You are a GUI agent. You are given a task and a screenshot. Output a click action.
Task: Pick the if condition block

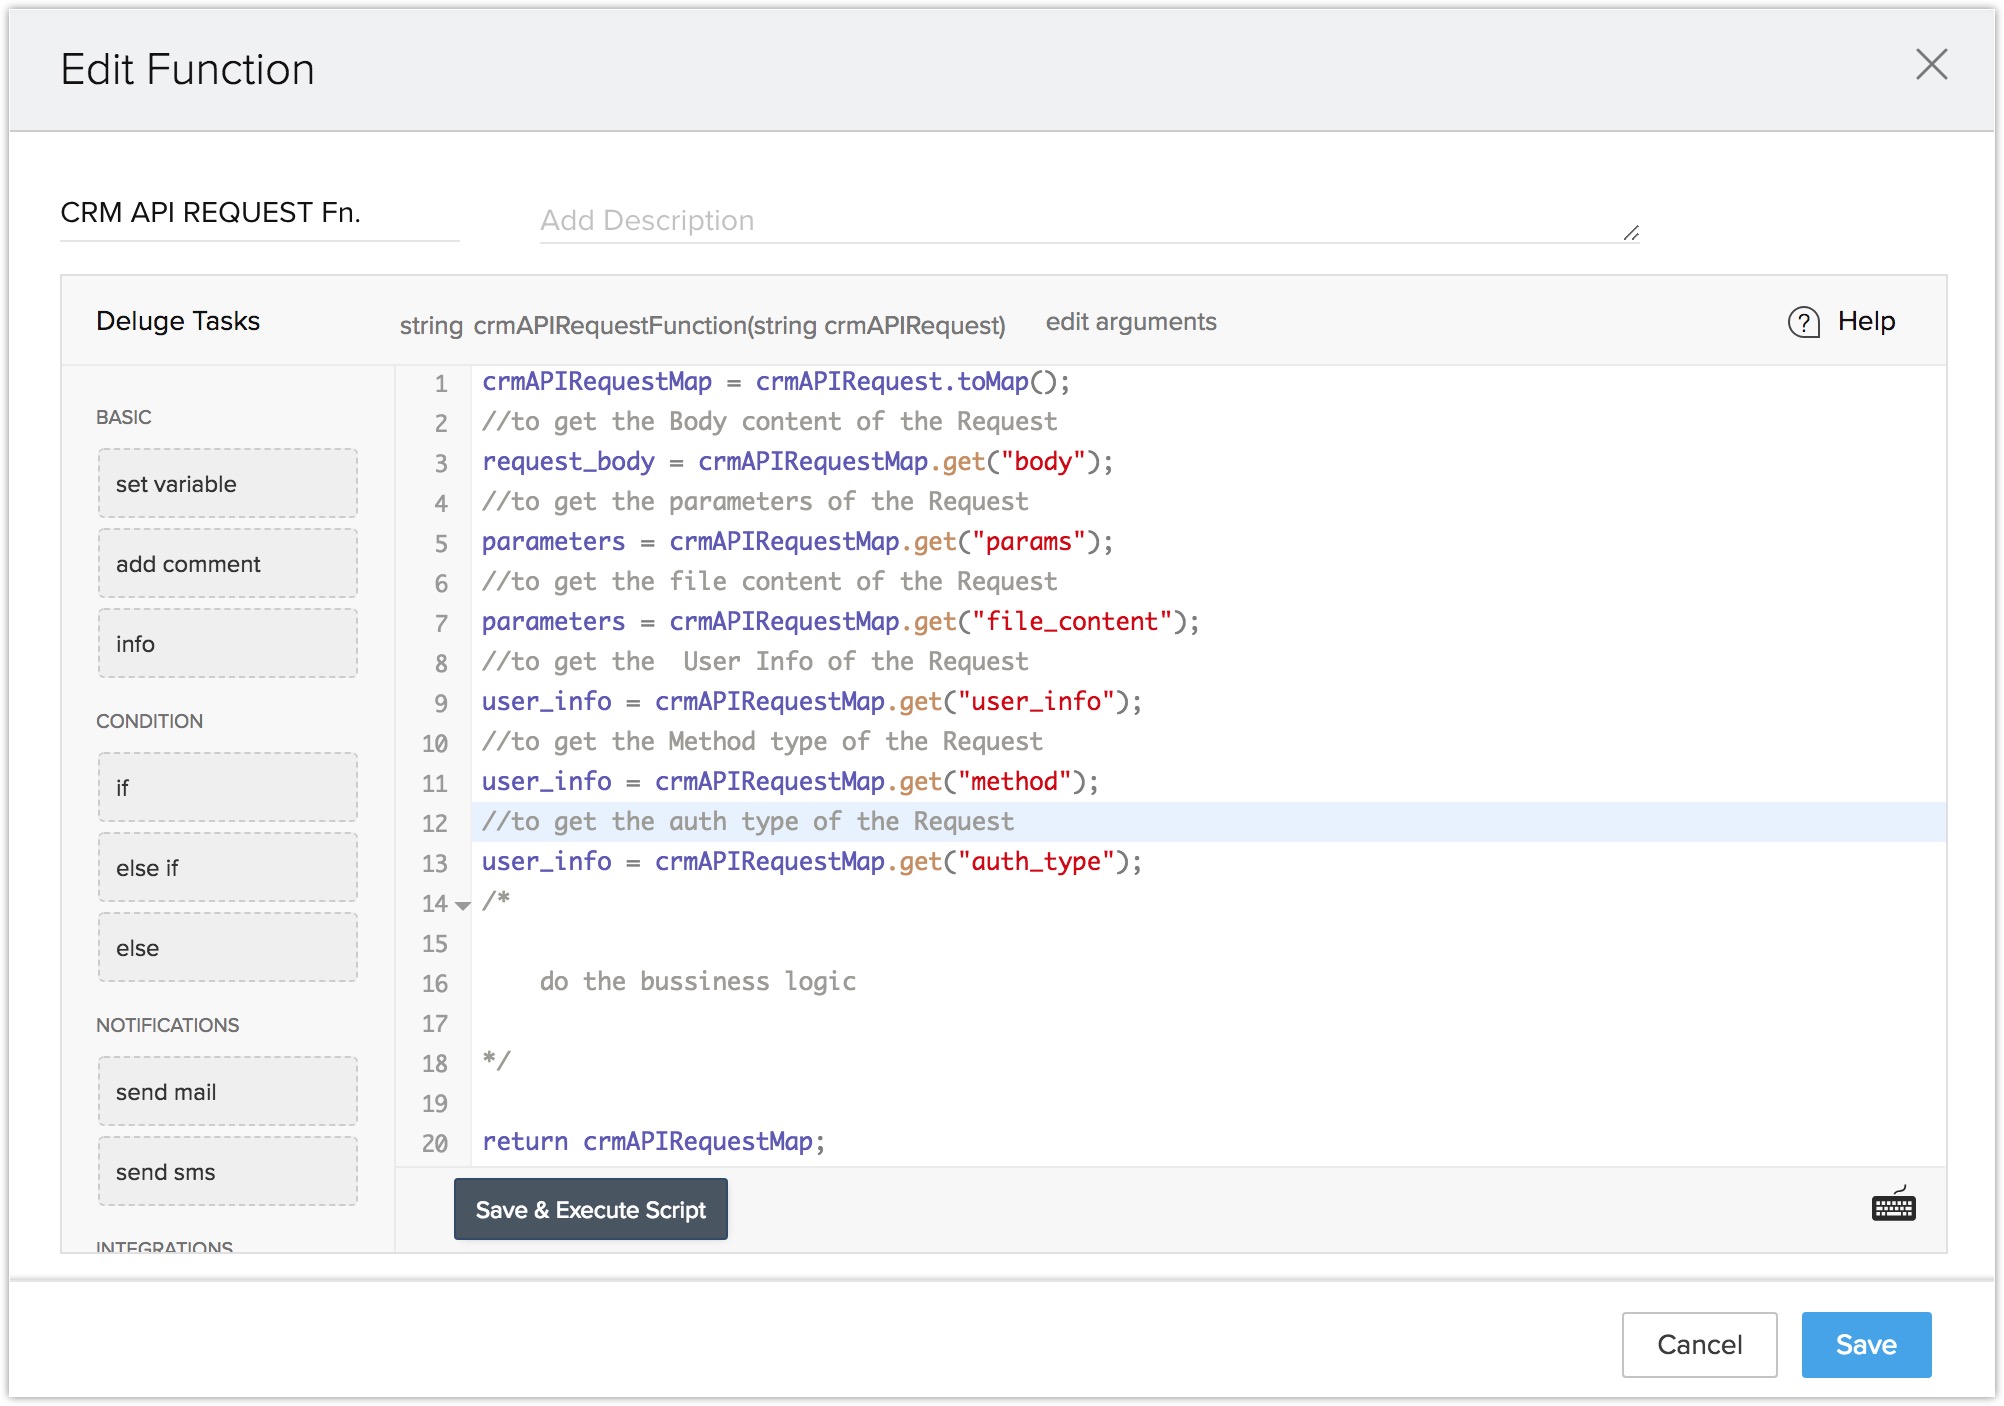coord(227,788)
